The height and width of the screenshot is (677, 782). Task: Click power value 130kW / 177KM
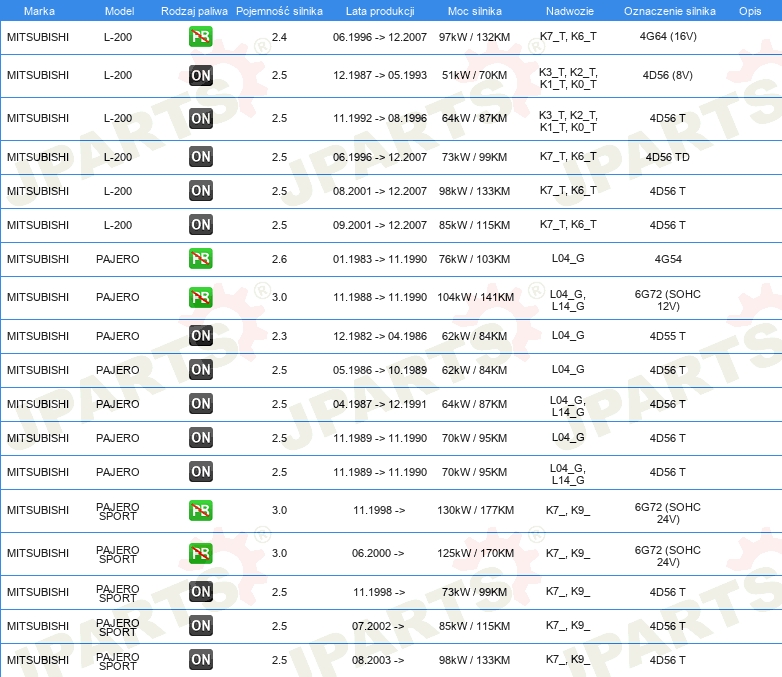click(475, 510)
